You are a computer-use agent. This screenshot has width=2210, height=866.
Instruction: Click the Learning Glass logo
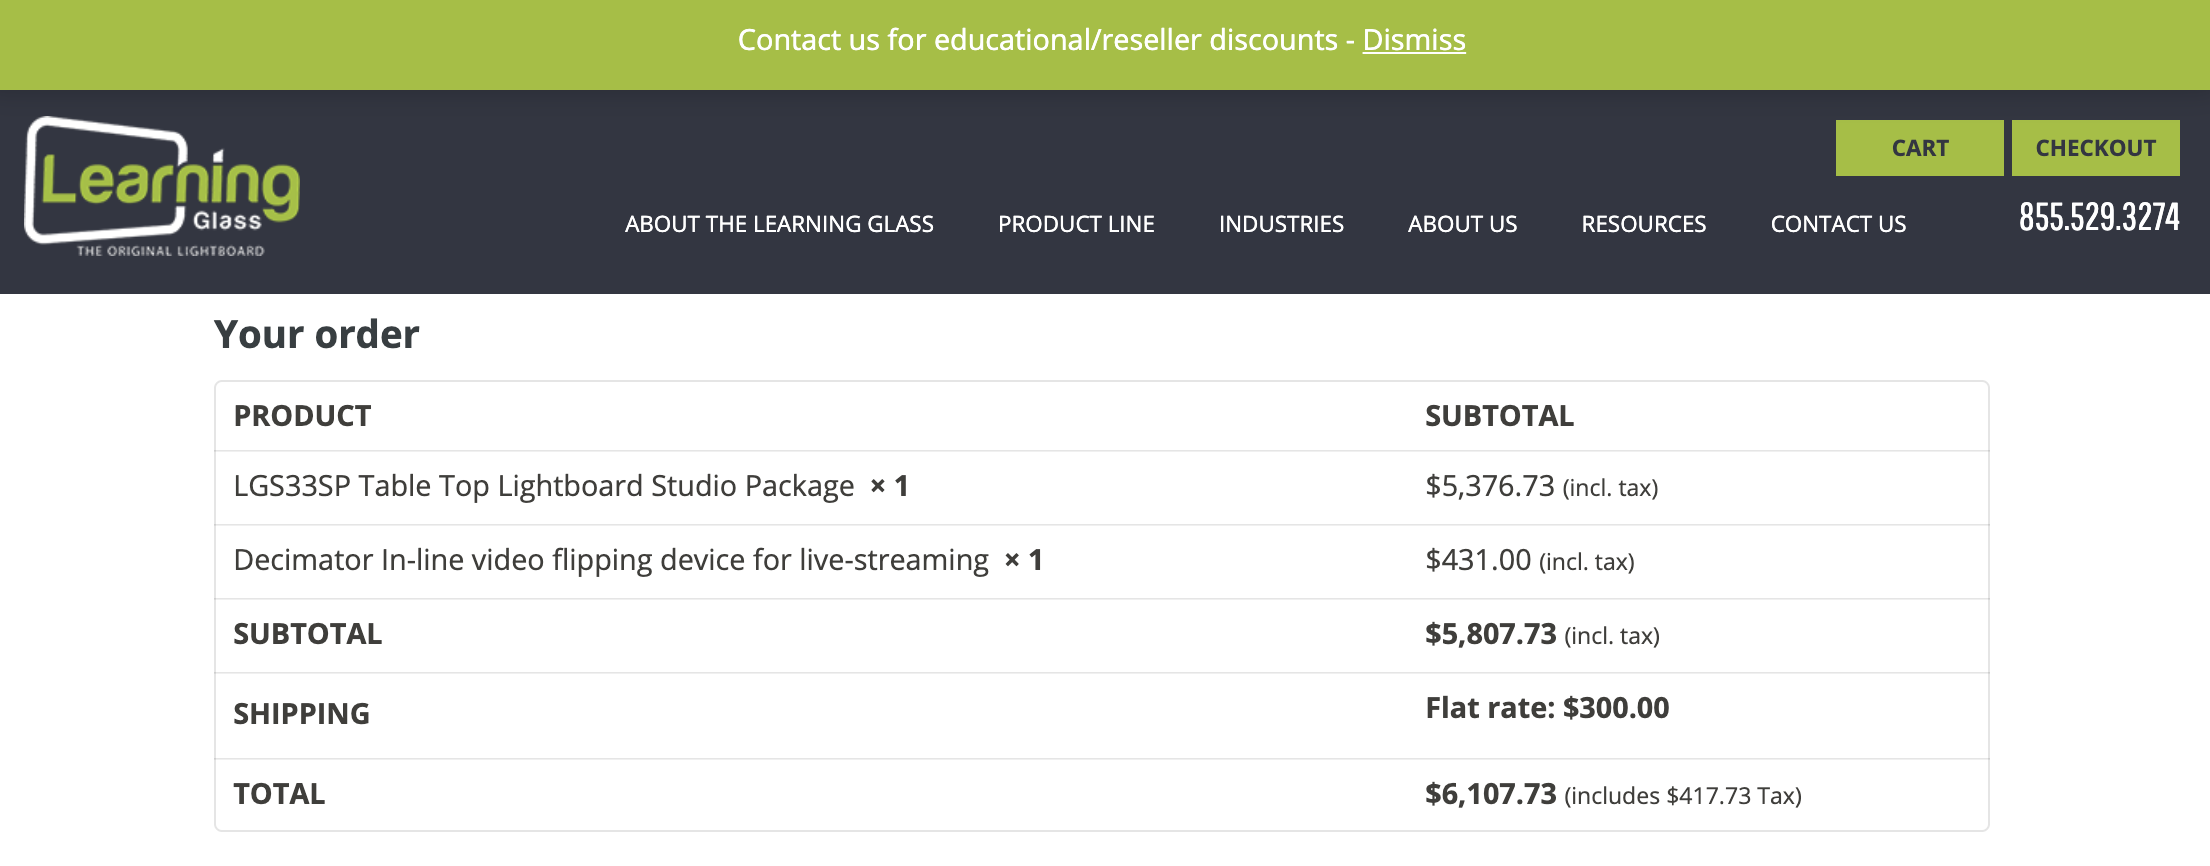pos(162,188)
